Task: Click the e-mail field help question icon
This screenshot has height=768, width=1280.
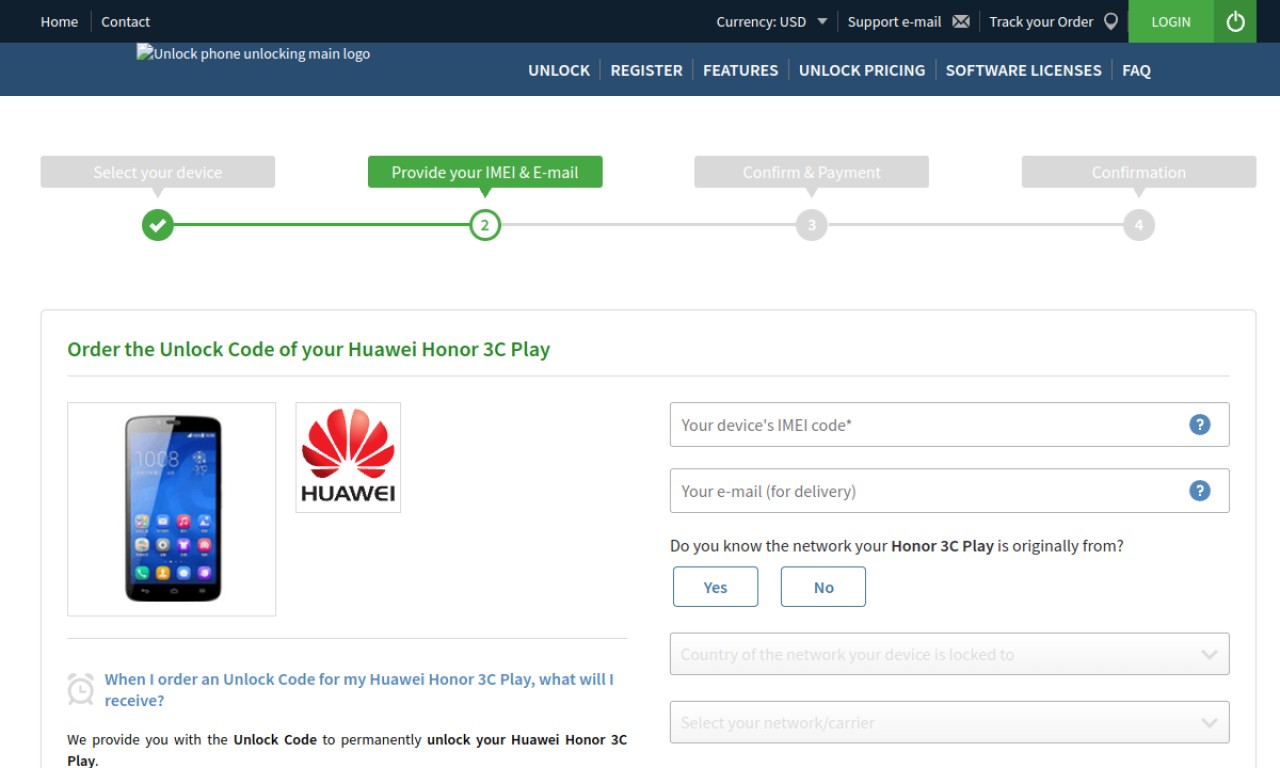Action: click(1199, 490)
